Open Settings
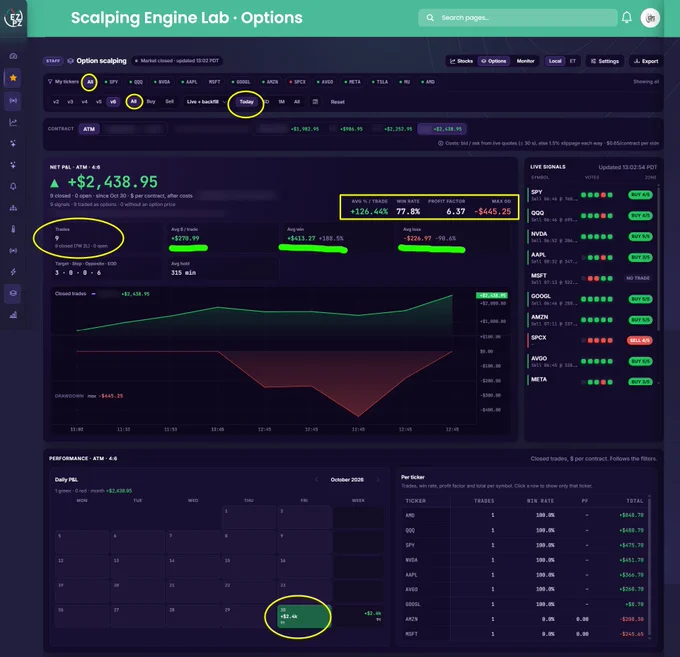Screen dimensions: 680x657 (x=605, y=61)
